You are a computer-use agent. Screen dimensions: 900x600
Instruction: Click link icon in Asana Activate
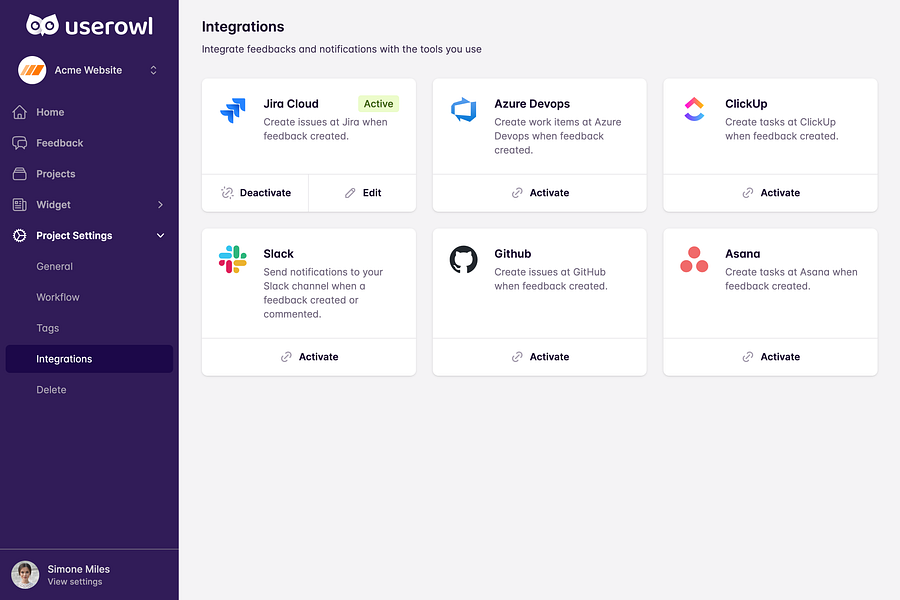(x=748, y=357)
